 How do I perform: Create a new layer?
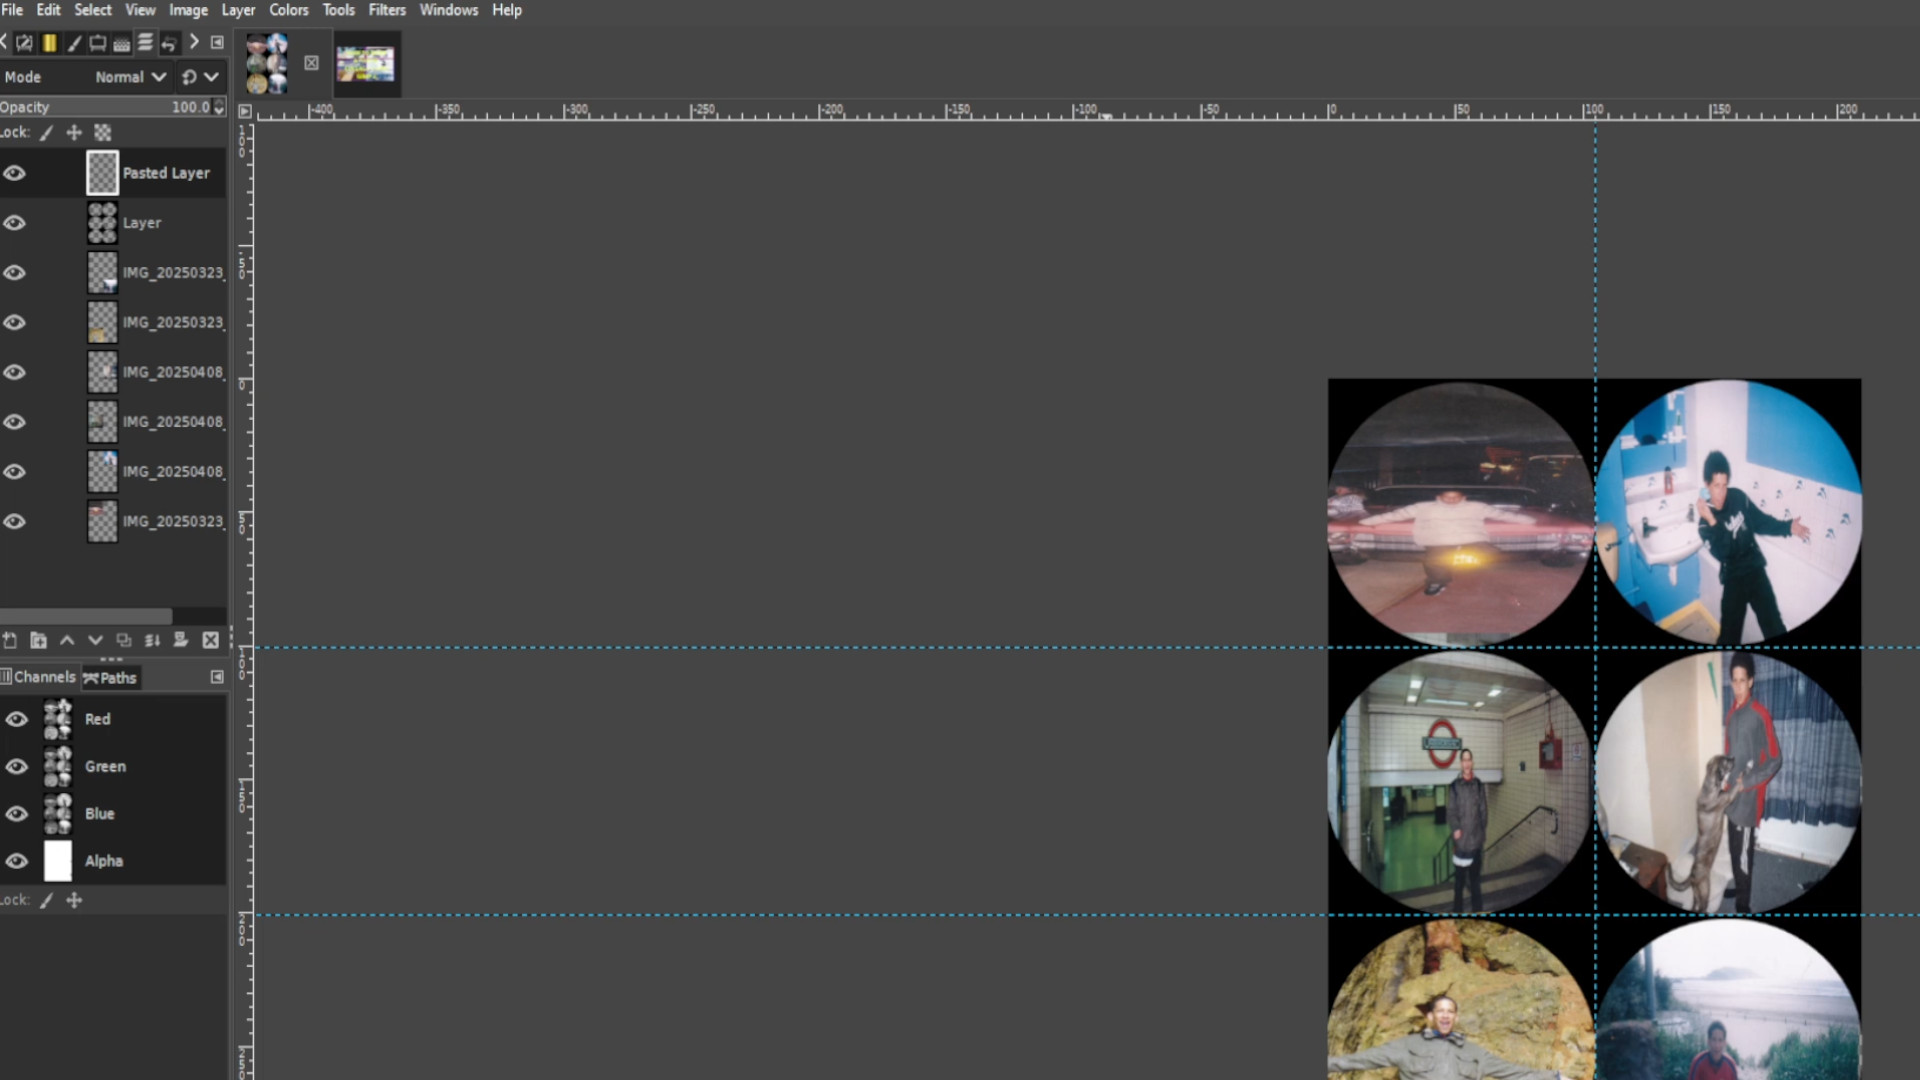coord(10,640)
